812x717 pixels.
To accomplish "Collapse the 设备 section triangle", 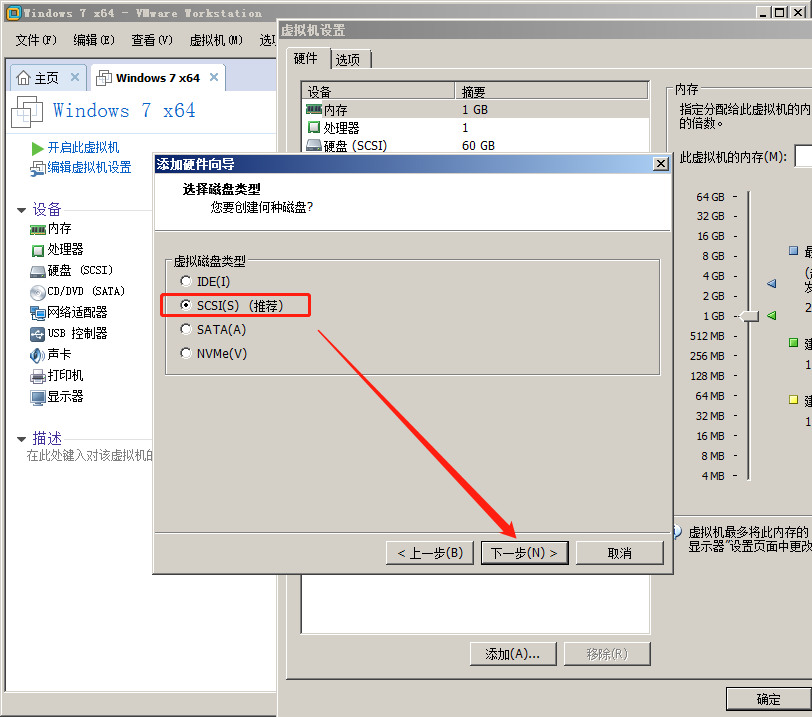I will point(21,210).
